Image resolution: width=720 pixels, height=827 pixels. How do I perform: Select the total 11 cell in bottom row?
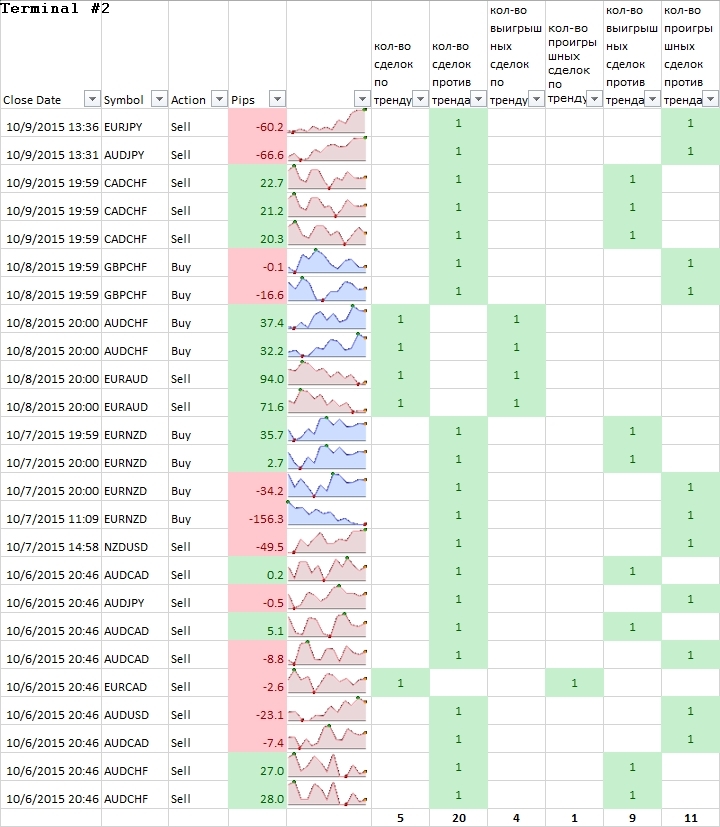click(690, 818)
